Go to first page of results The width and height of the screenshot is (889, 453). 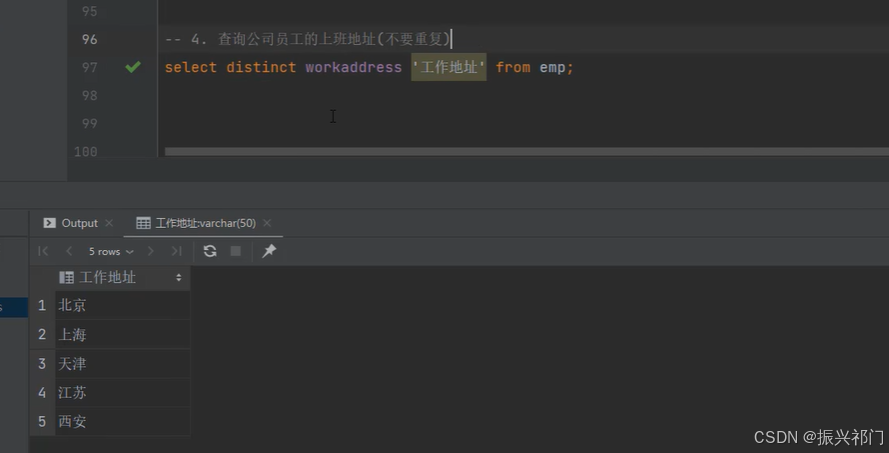pyautogui.click(x=43, y=251)
